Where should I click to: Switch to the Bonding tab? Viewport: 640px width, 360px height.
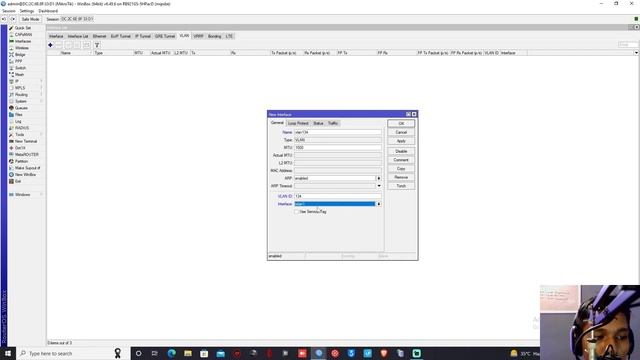(214, 36)
